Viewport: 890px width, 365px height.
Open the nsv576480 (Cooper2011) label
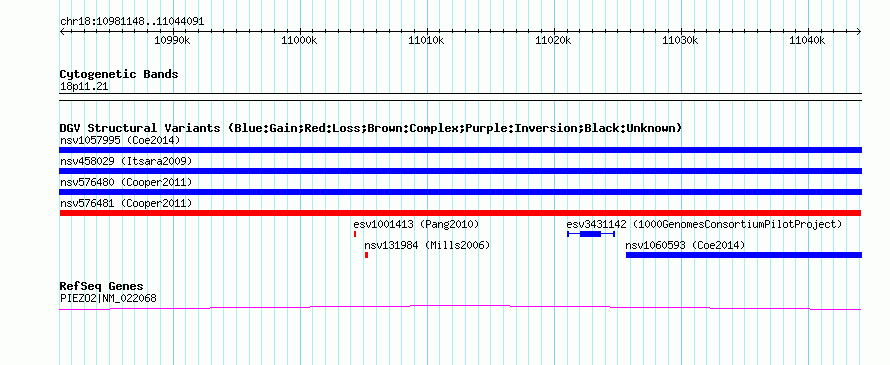click(x=126, y=182)
